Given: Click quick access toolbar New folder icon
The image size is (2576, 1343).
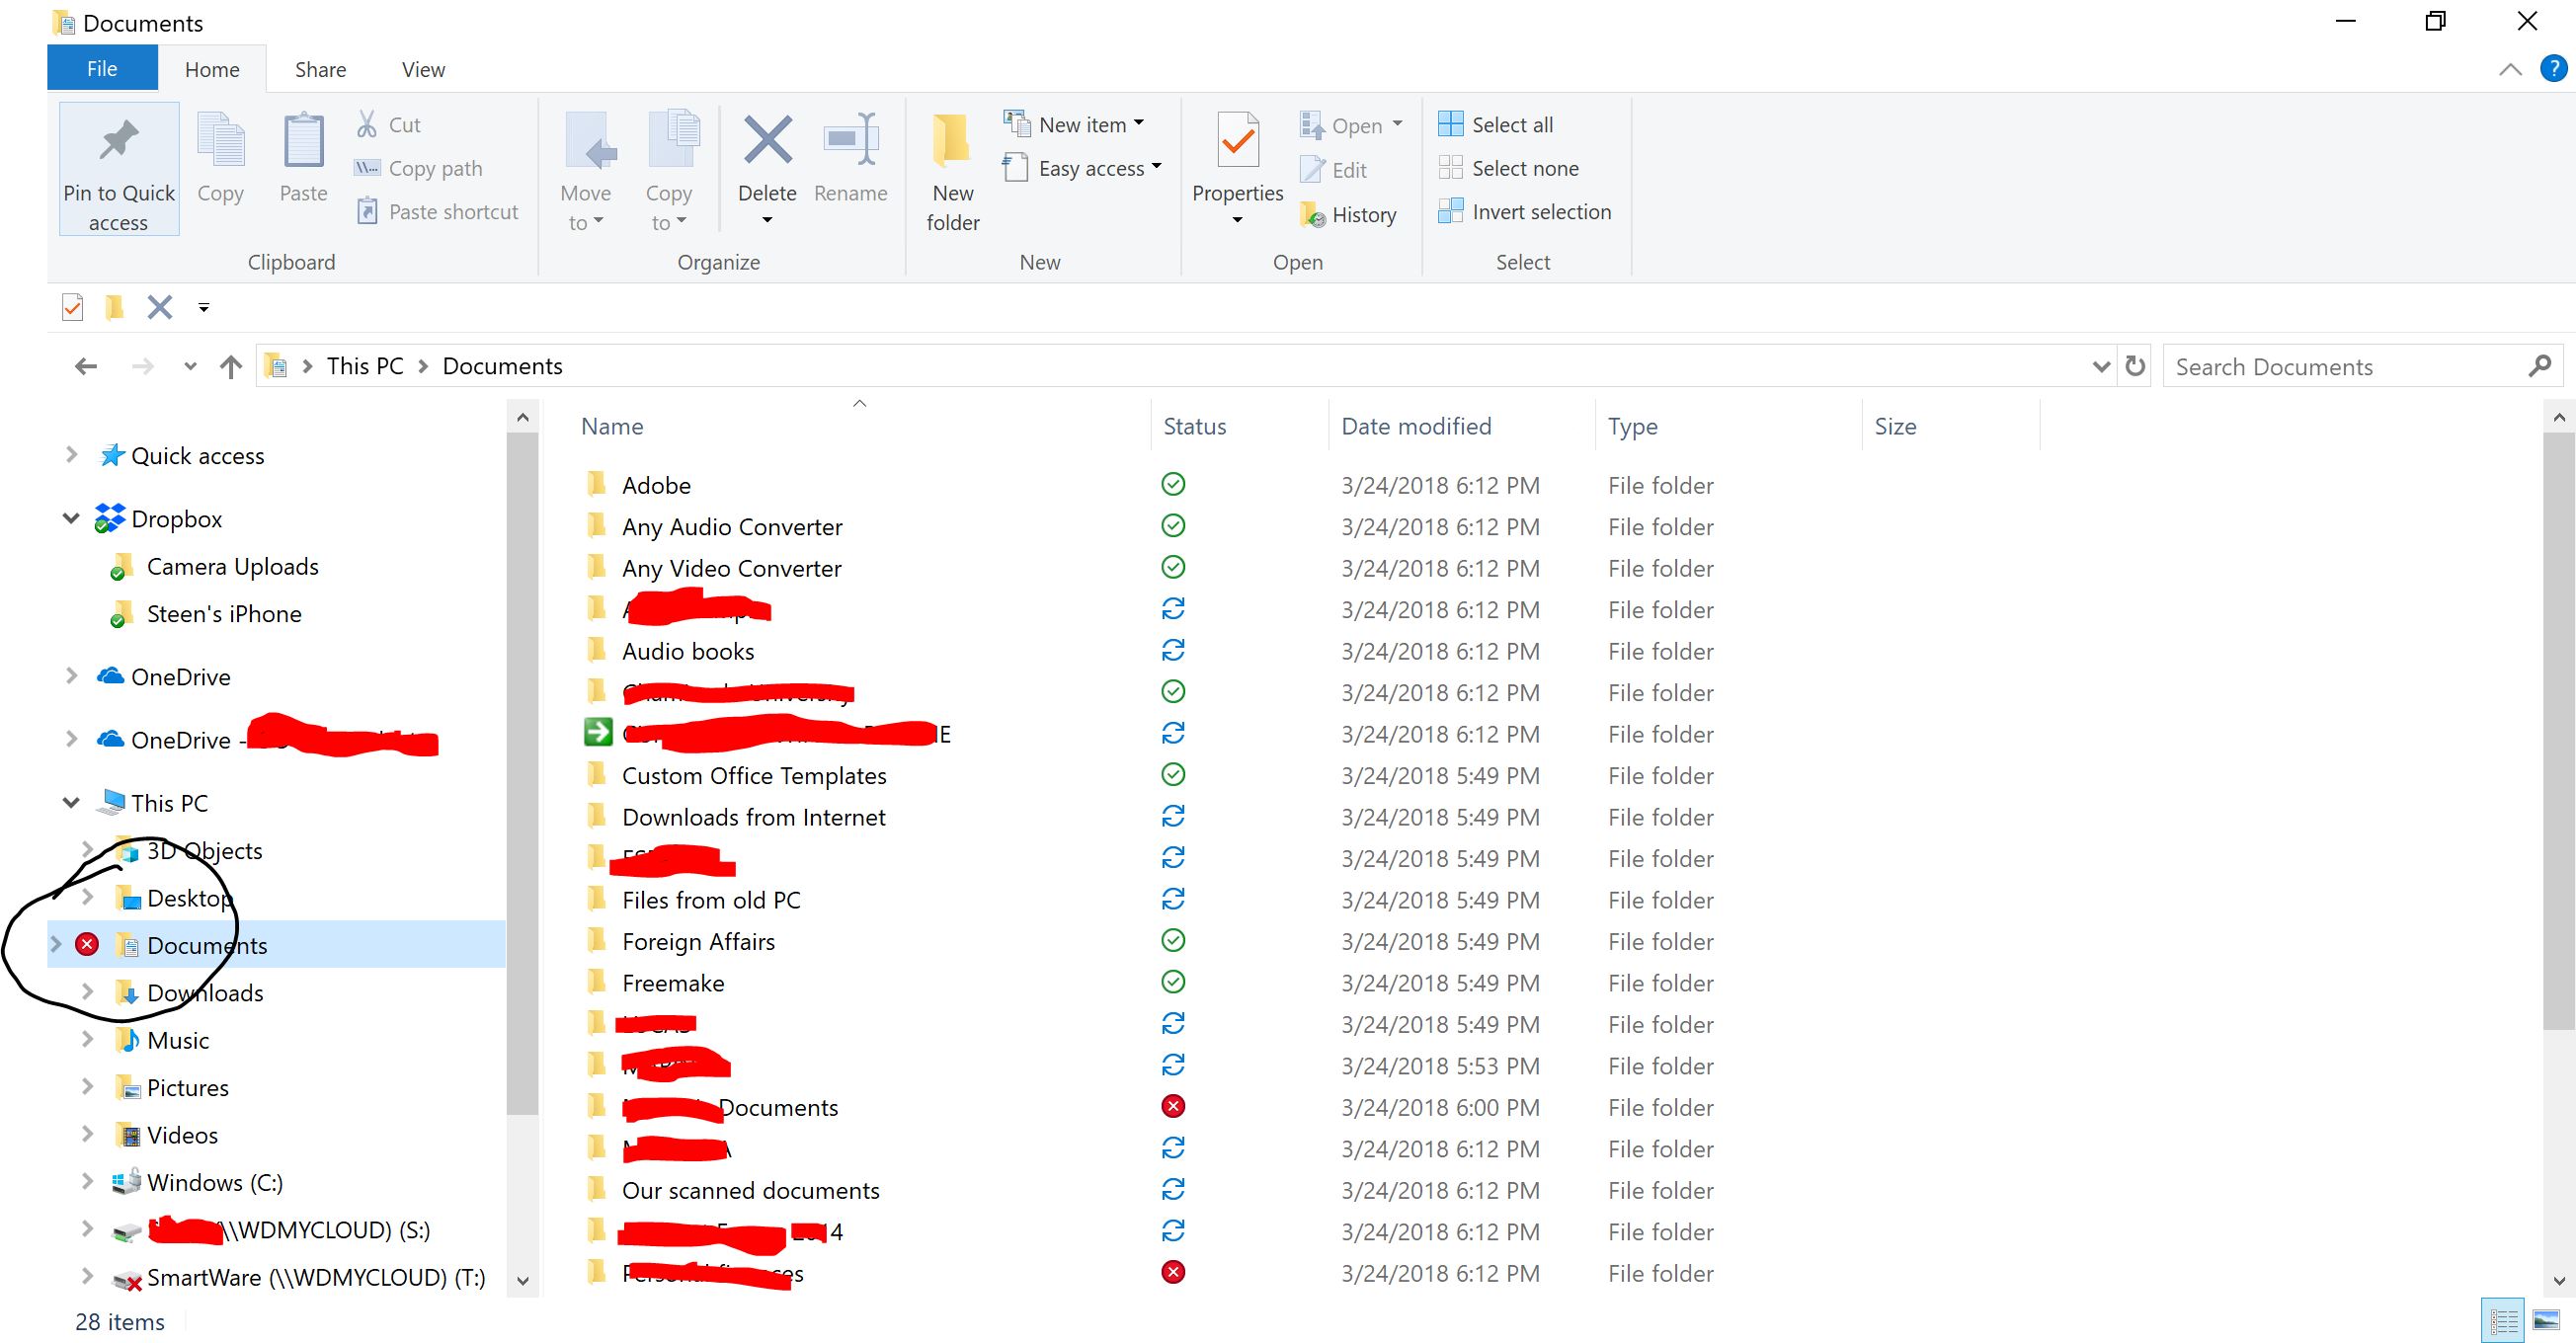Looking at the screenshot, I should tap(115, 307).
